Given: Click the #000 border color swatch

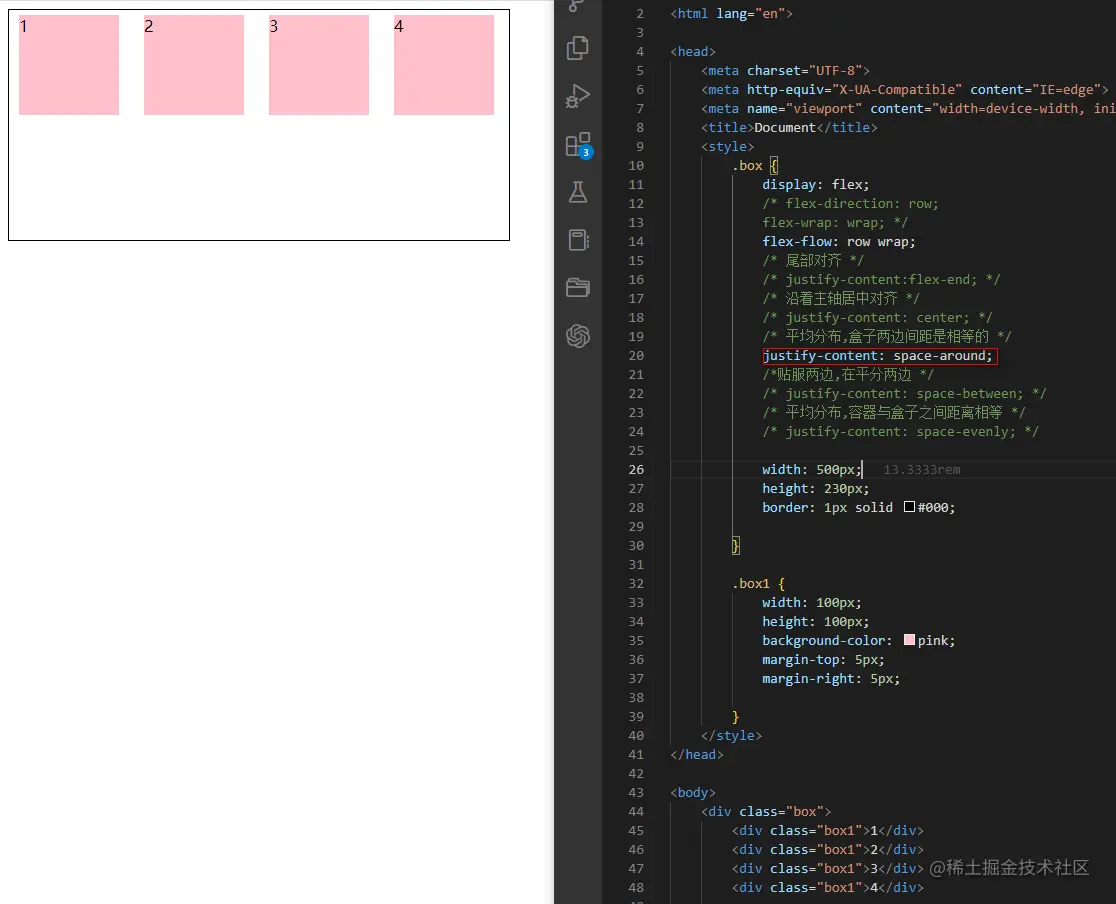Looking at the screenshot, I should point(909,507).
